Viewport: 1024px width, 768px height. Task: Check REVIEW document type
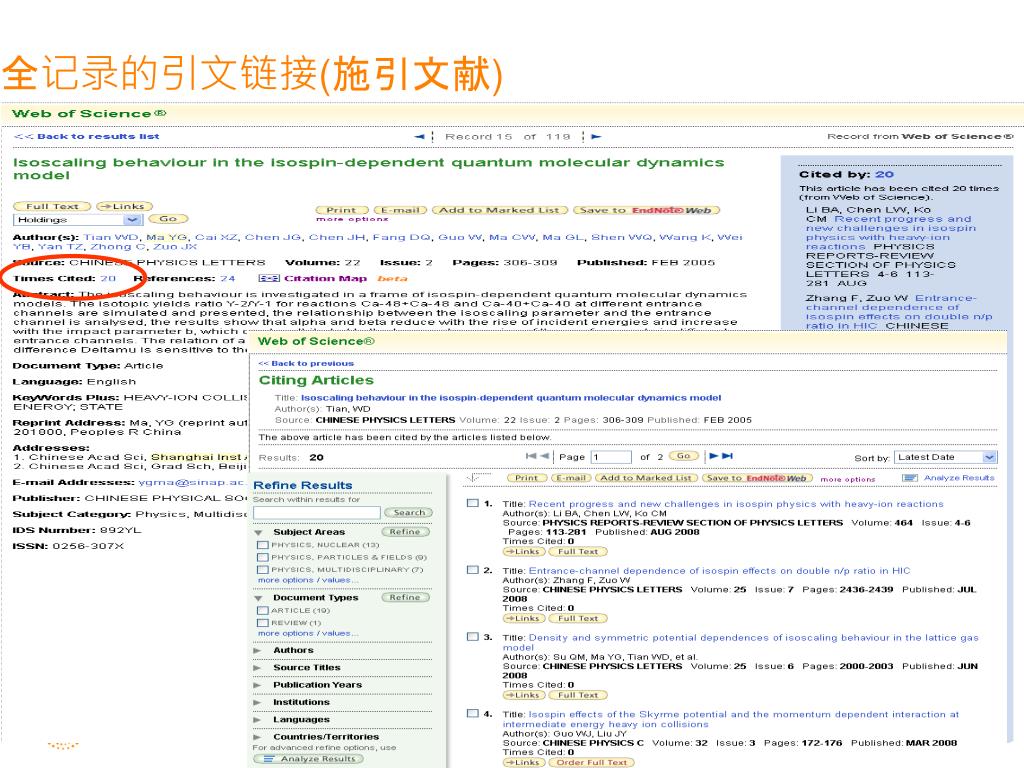pyautogui.click(x=263, y=622)
